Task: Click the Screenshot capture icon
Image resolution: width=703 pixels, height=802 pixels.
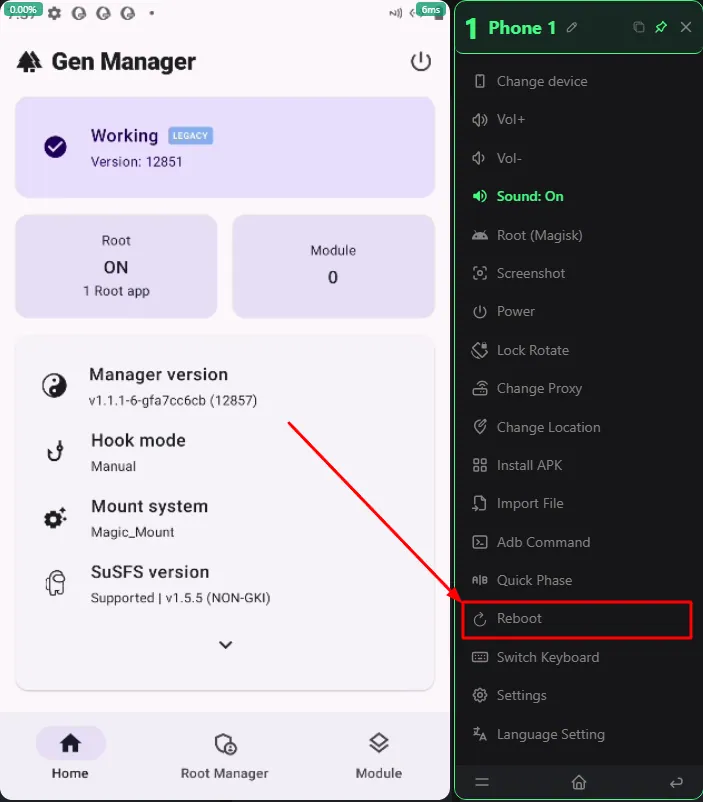Action: click(x=479, y=273)
